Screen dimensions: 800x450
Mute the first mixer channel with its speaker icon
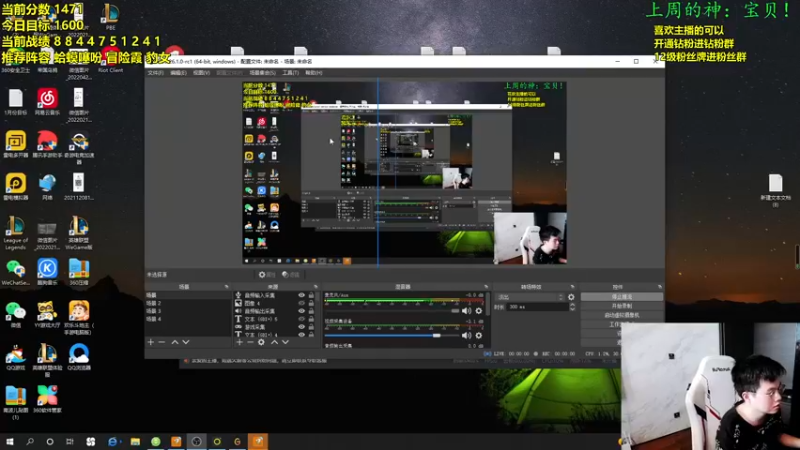[x=466, y=310]
